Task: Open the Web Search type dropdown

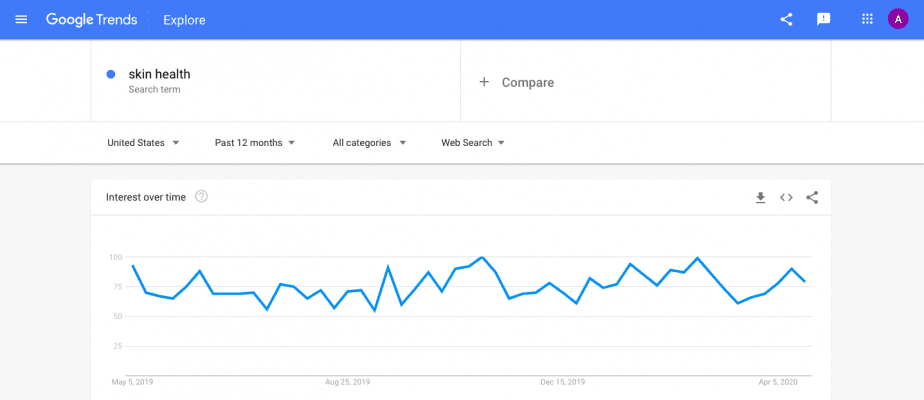Action: (473, 143)
